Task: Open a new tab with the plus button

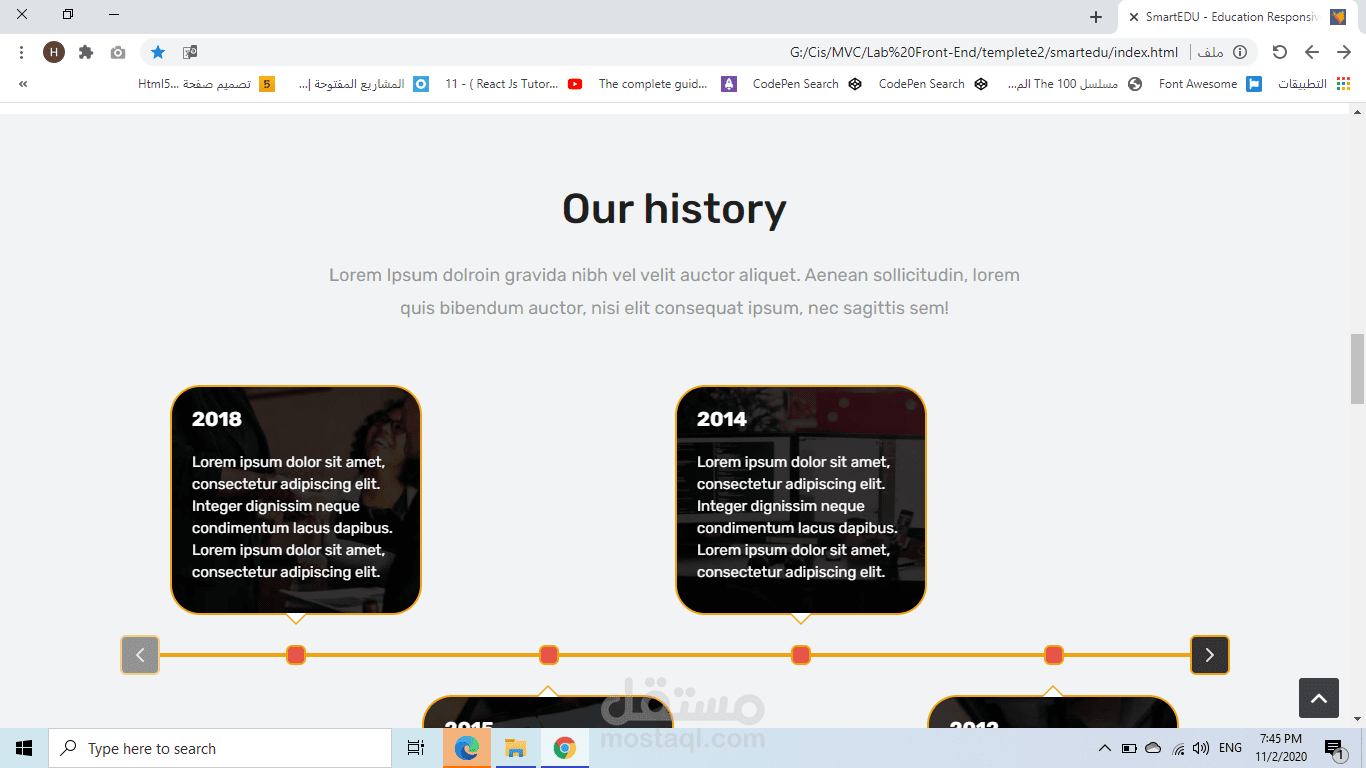Action: coord(1096,17)
